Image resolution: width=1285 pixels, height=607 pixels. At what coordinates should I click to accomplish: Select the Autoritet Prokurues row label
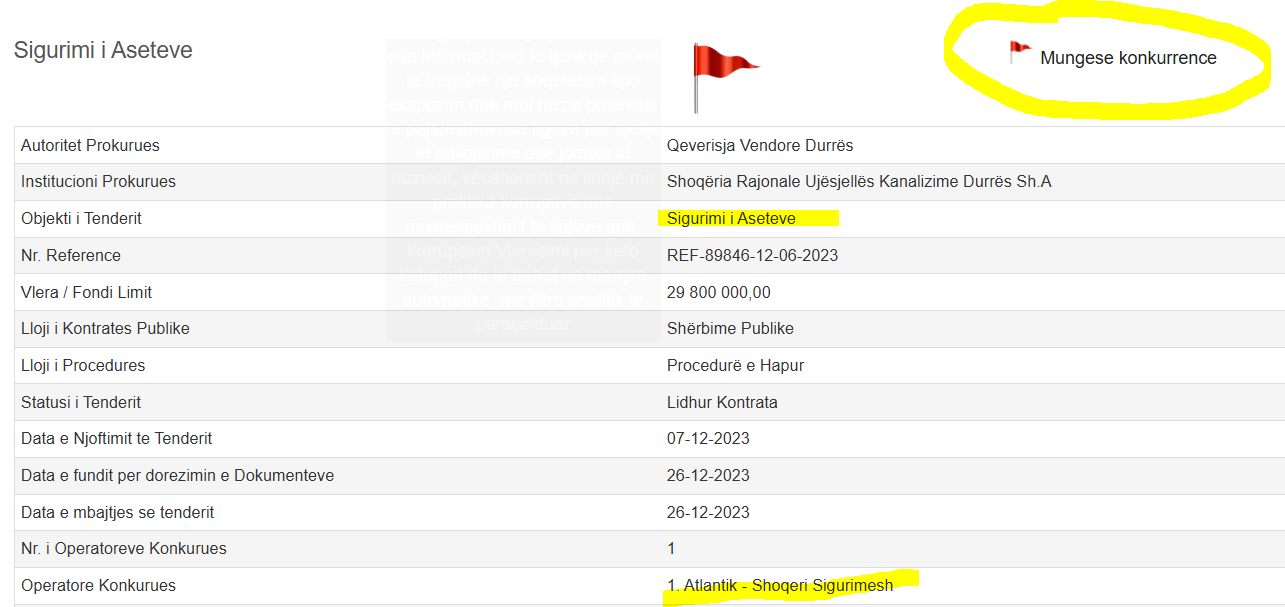(90, 145)
